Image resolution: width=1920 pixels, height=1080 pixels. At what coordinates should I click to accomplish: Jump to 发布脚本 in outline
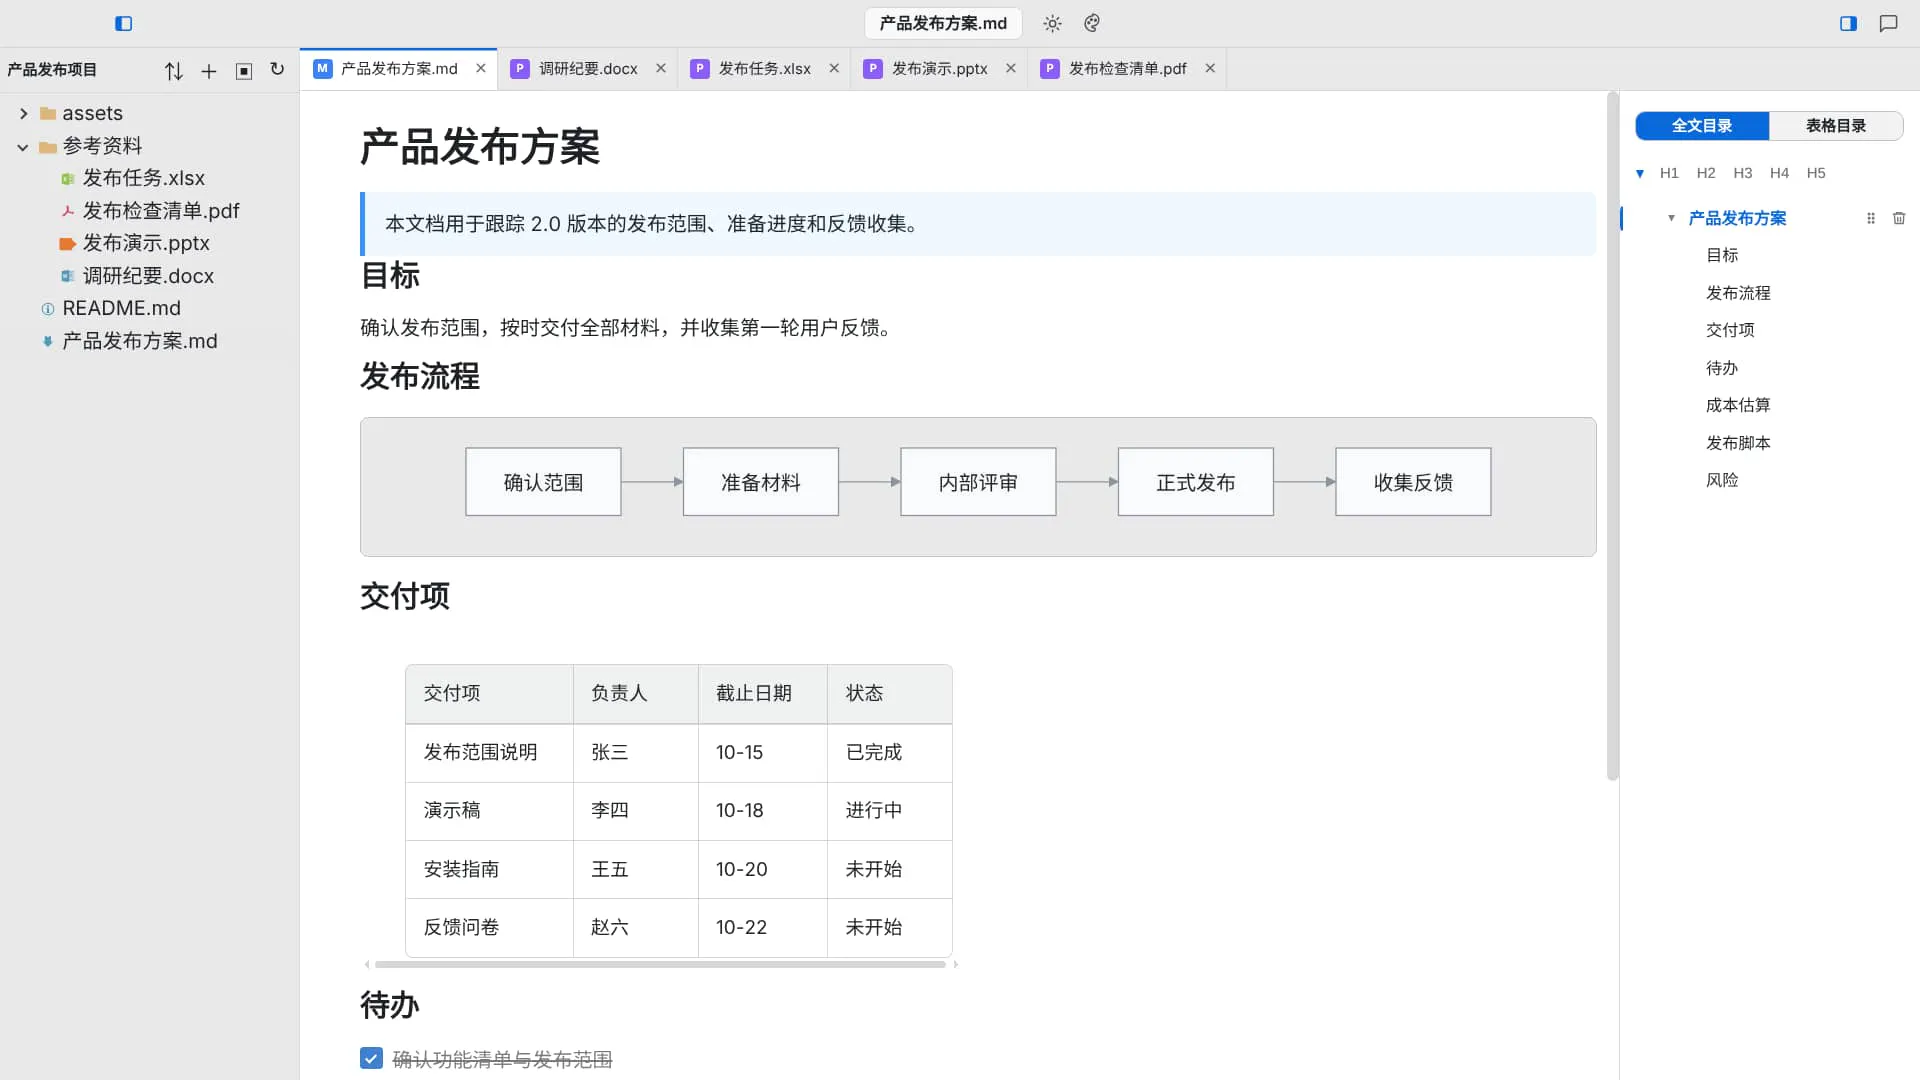1738,443
